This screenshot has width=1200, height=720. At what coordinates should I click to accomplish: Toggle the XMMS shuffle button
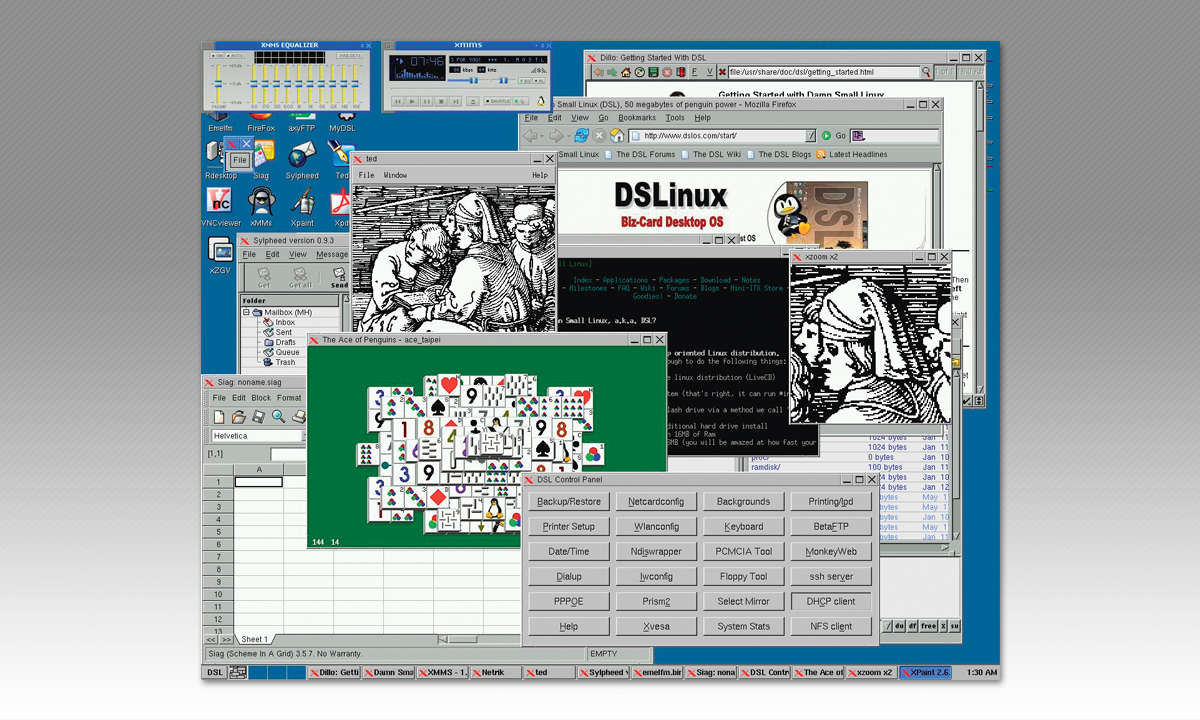499,101
